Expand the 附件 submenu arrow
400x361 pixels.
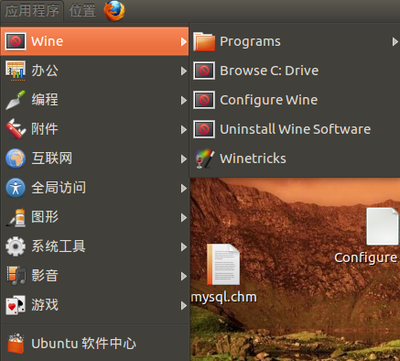[183, 130]
